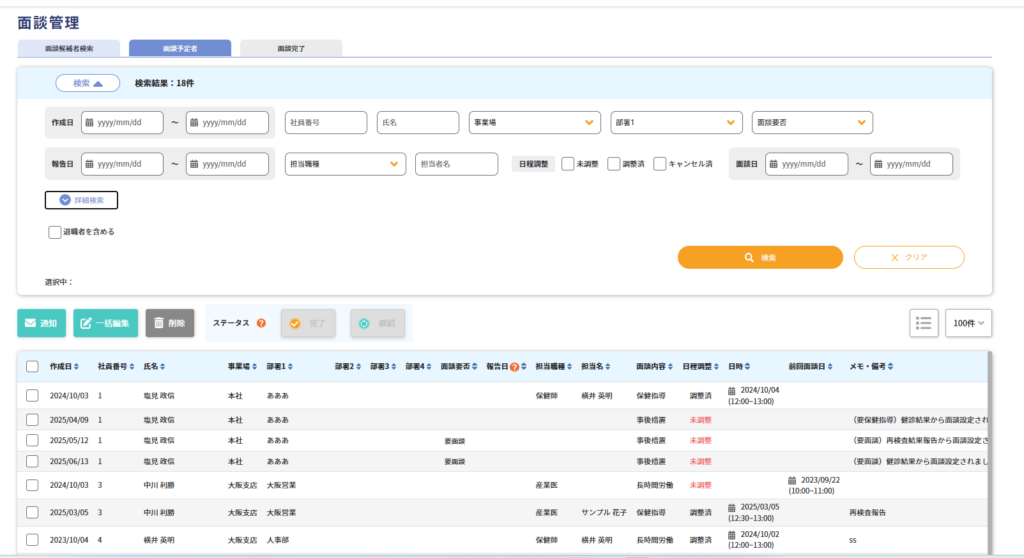Click the calendar icon in 作成日 start field
Image resolution: width=1024 pixels, height=558 pixels.
90,123
